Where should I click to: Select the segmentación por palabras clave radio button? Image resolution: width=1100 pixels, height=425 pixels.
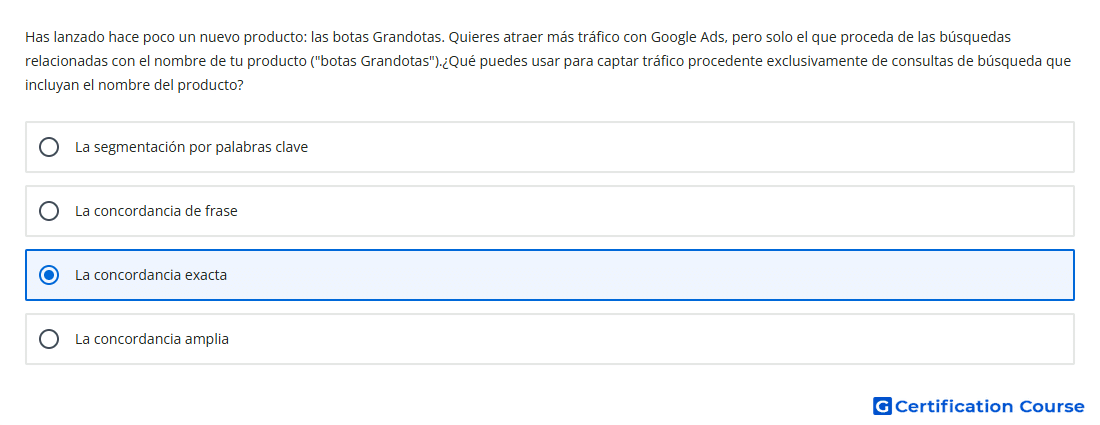coord(49,147)
